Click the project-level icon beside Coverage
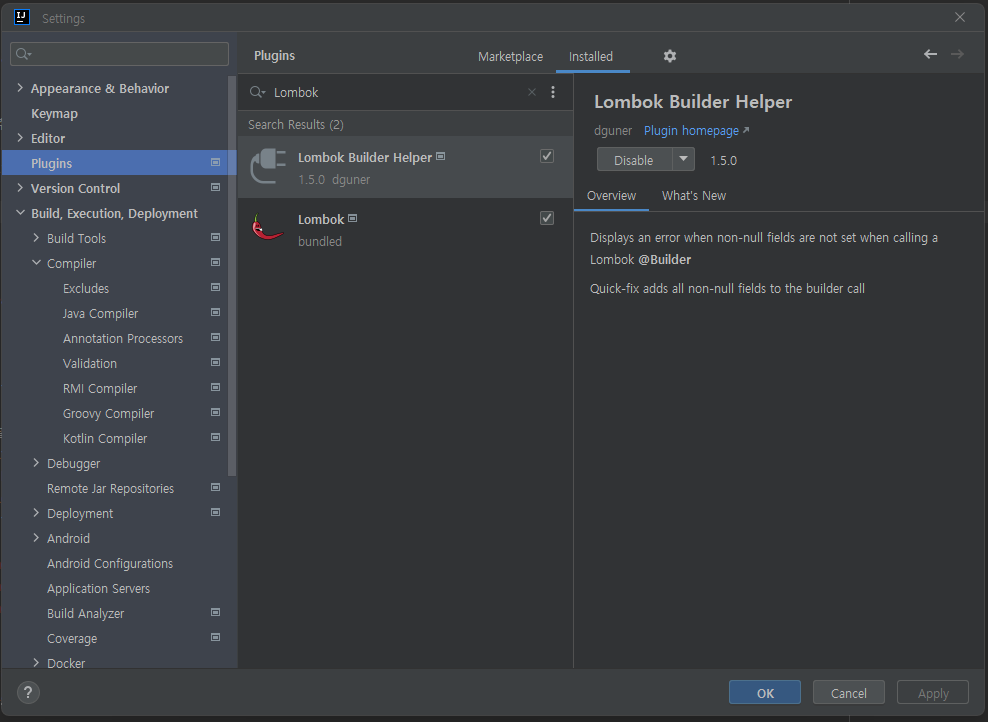This screenshot has width=988, height=722. pos(215,638)
